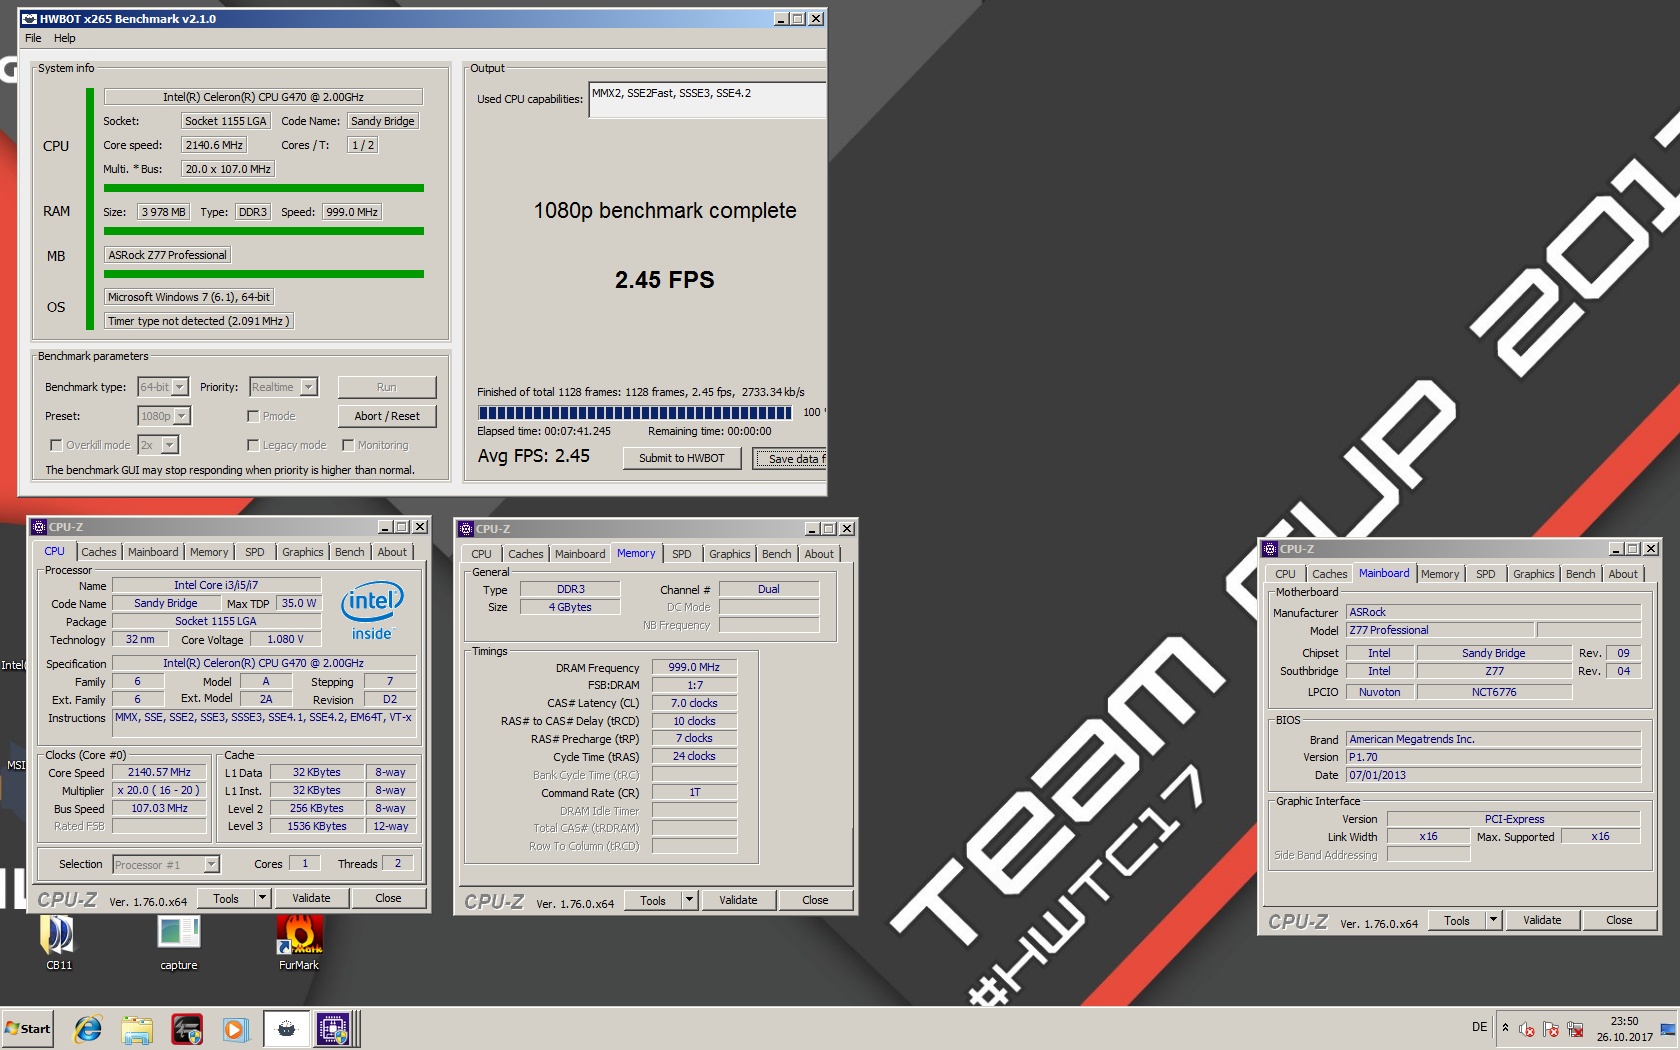Click the DE language indicator
The image size is (1680, 1050).
pyautogui.click(x=1479, y=1027)
